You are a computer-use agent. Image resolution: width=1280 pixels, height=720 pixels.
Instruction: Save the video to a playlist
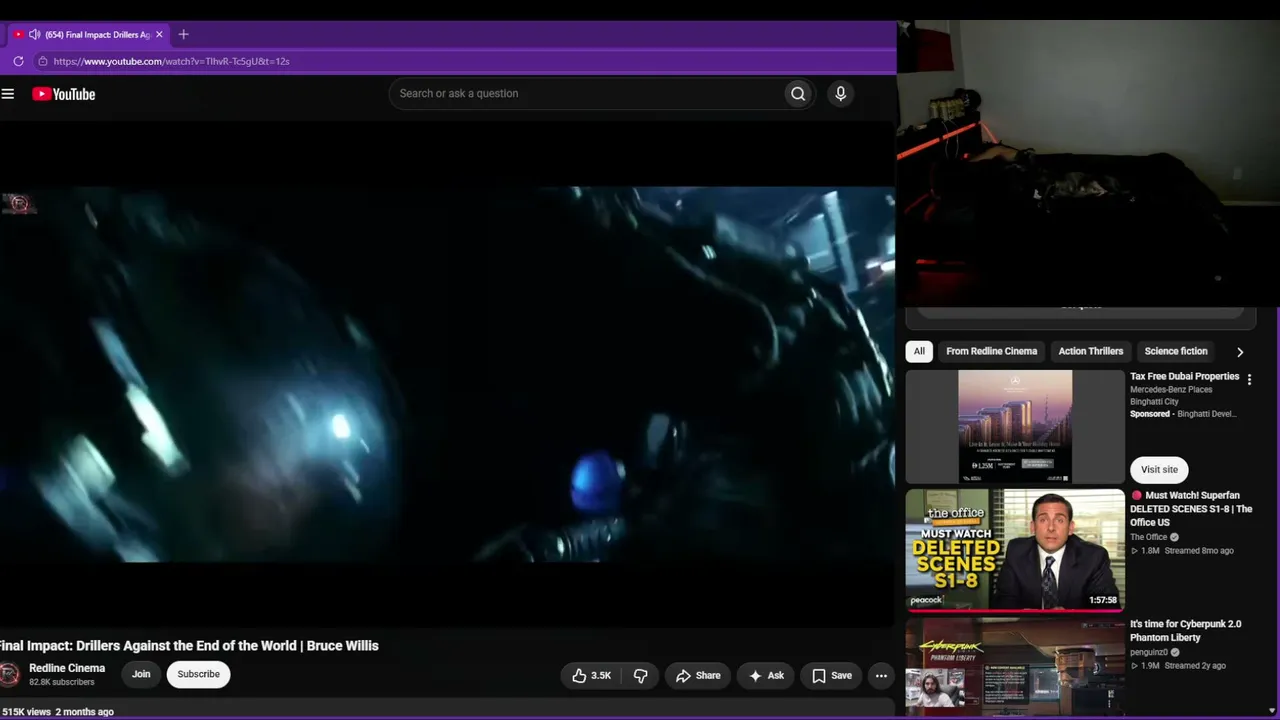coord(832,676)
